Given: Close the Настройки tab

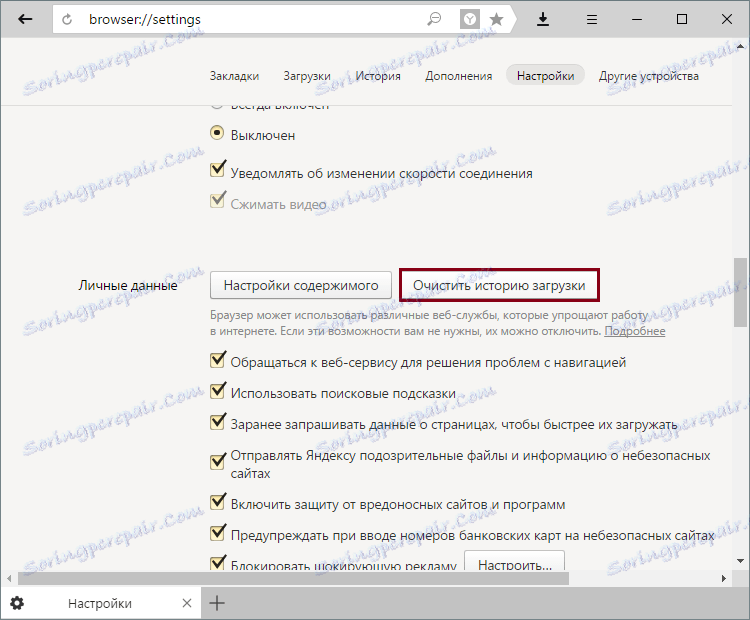Looking at the screenshot, I should (x=187, y=603).
